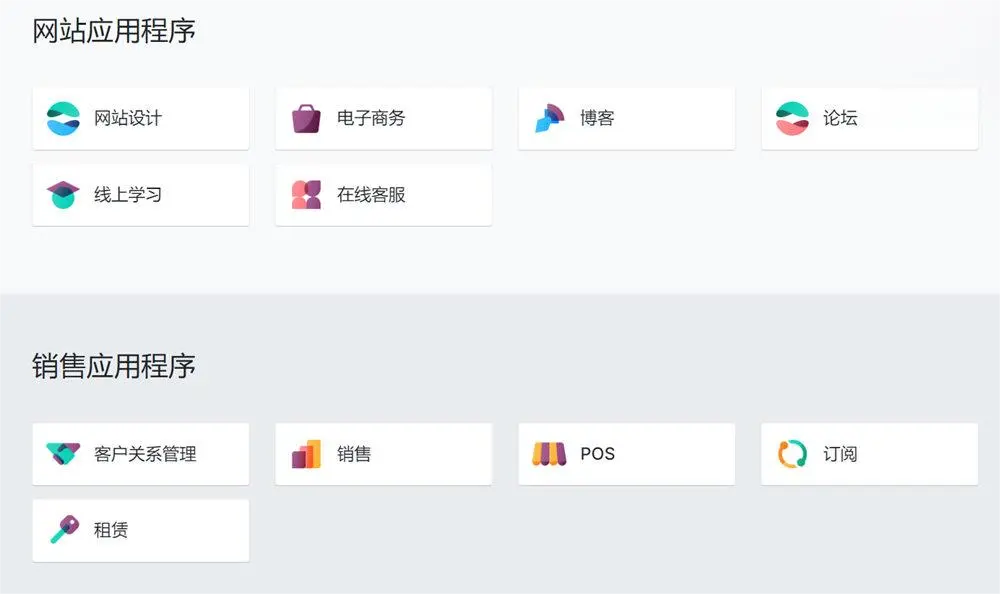Image resolution: width=1000 pixels, height=594 pixels.
Task: Click the 论坛 app icon
Action: tap(792, 118)
